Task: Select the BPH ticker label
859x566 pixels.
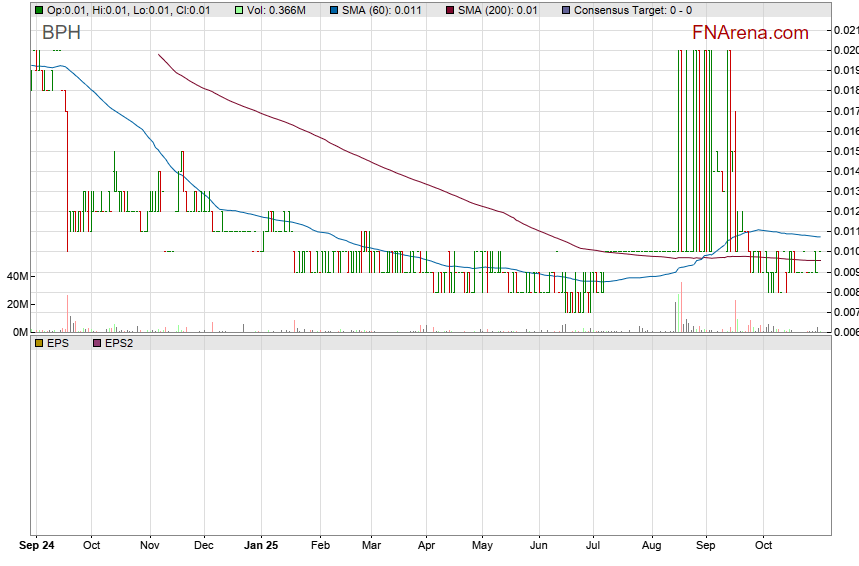Action: [61, 34]
